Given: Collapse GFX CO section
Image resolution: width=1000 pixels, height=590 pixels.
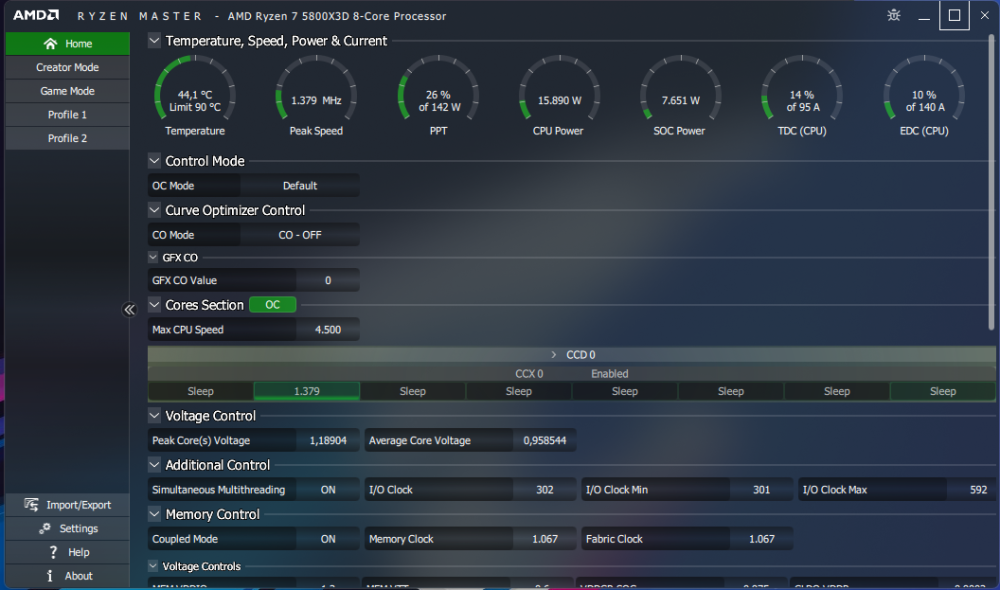Looking at the screenshot, I should click(x=153, y=257).
